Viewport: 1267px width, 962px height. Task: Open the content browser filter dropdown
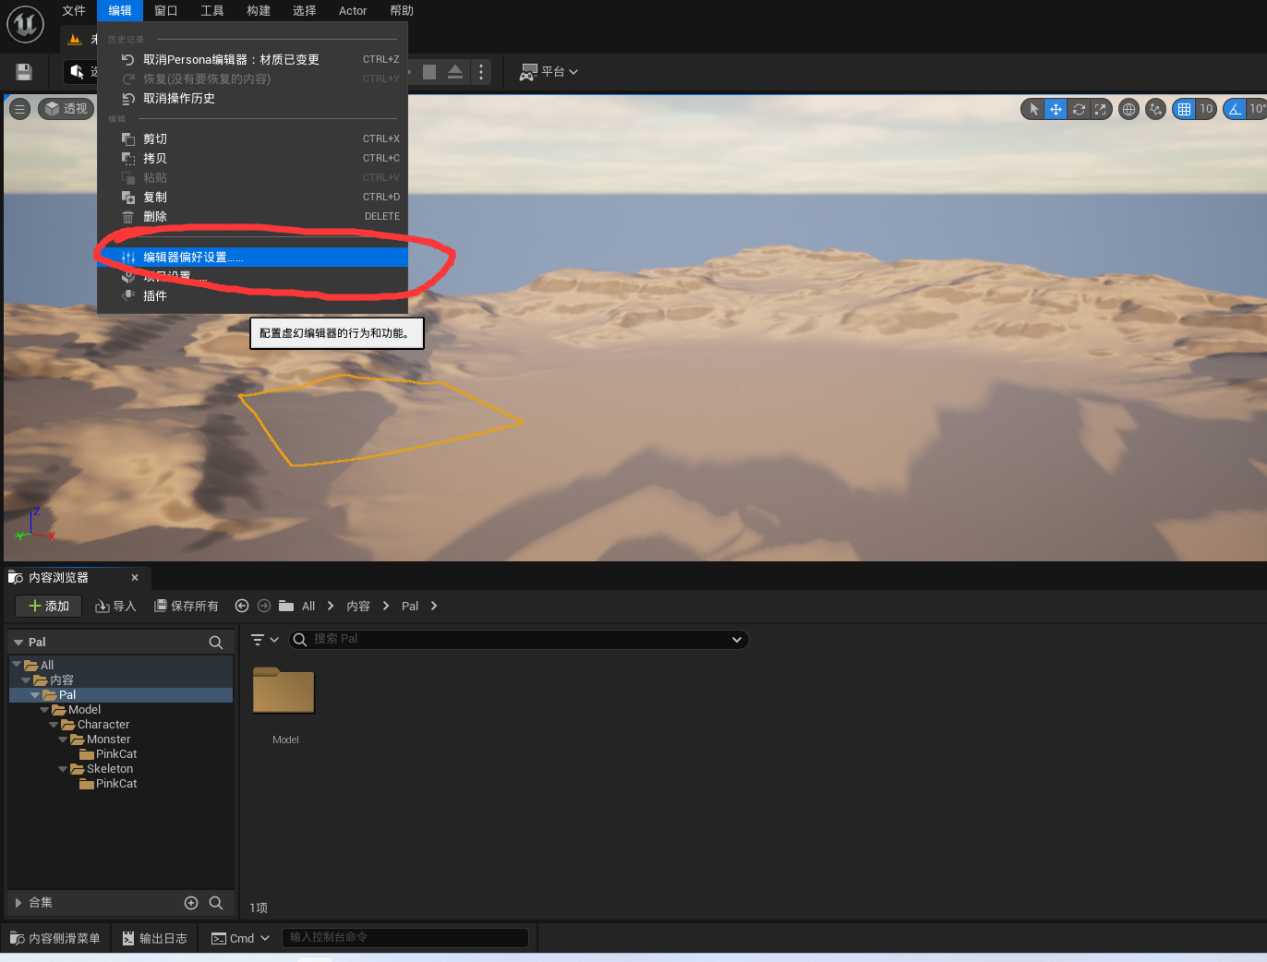pos(264,640)
